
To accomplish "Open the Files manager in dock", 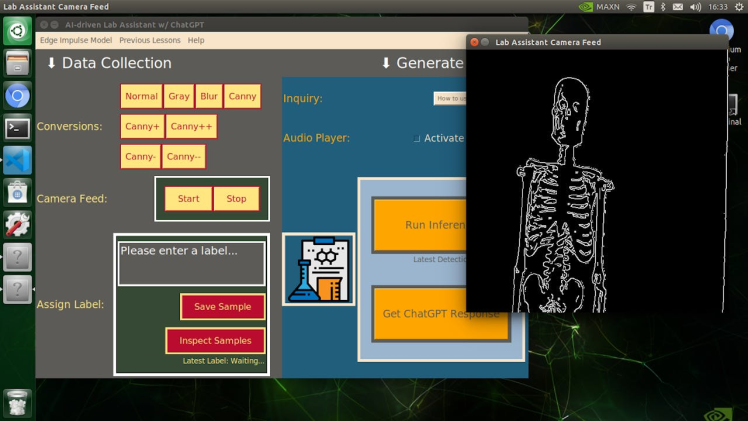I will (x=17, y=64).
